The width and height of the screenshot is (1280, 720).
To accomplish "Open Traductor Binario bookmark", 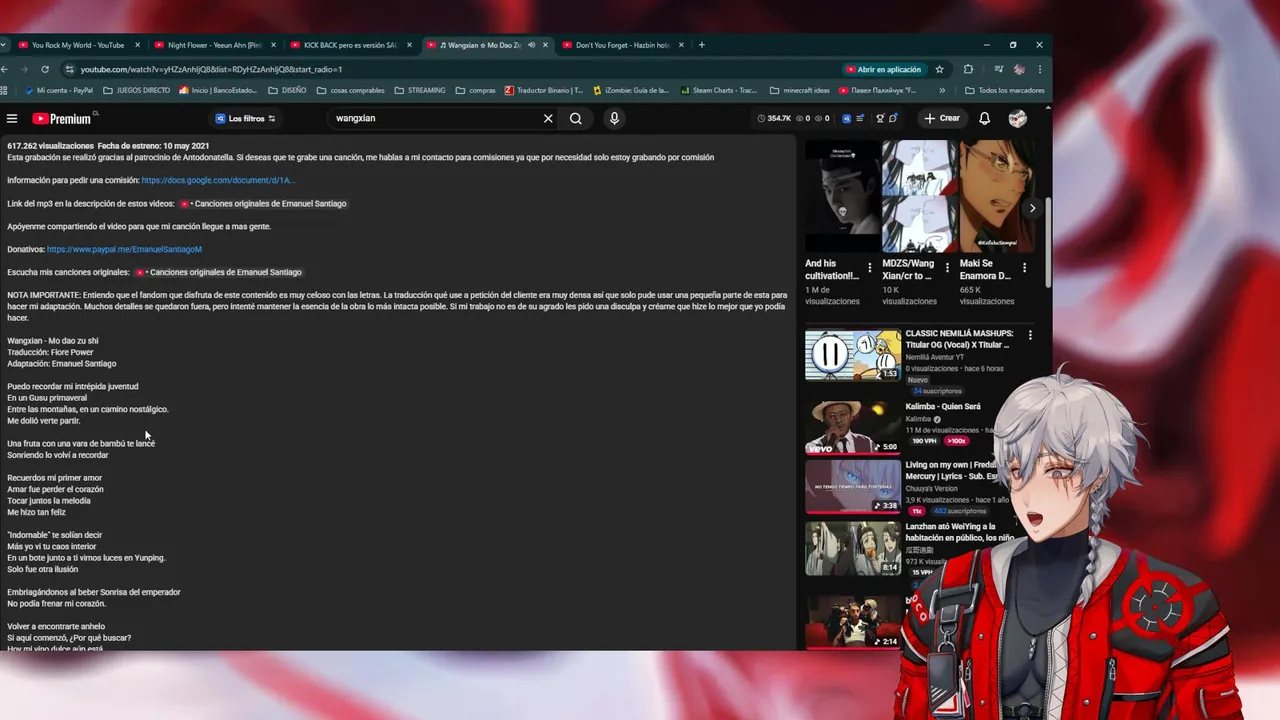I will (x=544, y=90).
